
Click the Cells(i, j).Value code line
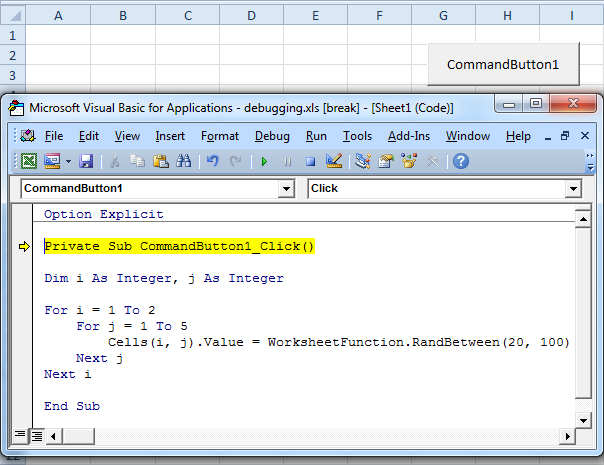pyautogui.click(x=339, y=342)
